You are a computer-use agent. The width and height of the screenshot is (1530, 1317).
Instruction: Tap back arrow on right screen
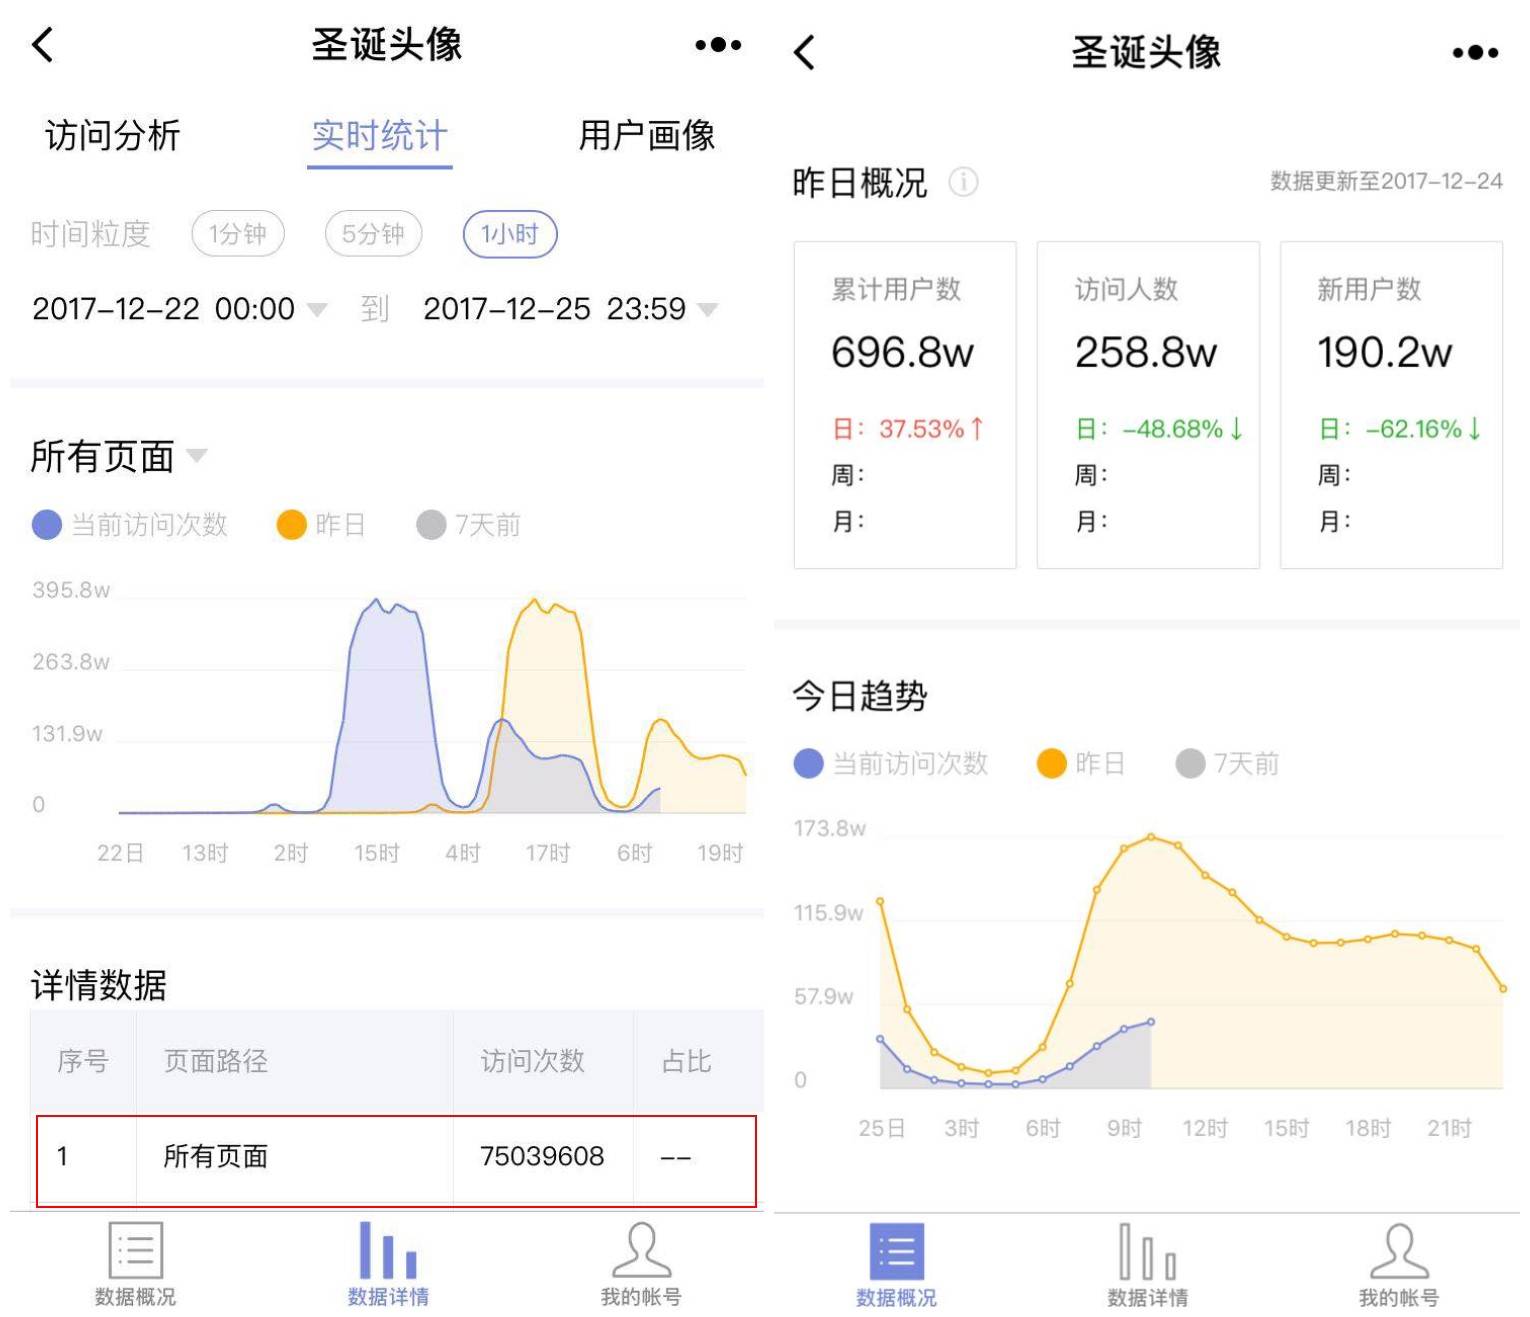tap(804, 52)
